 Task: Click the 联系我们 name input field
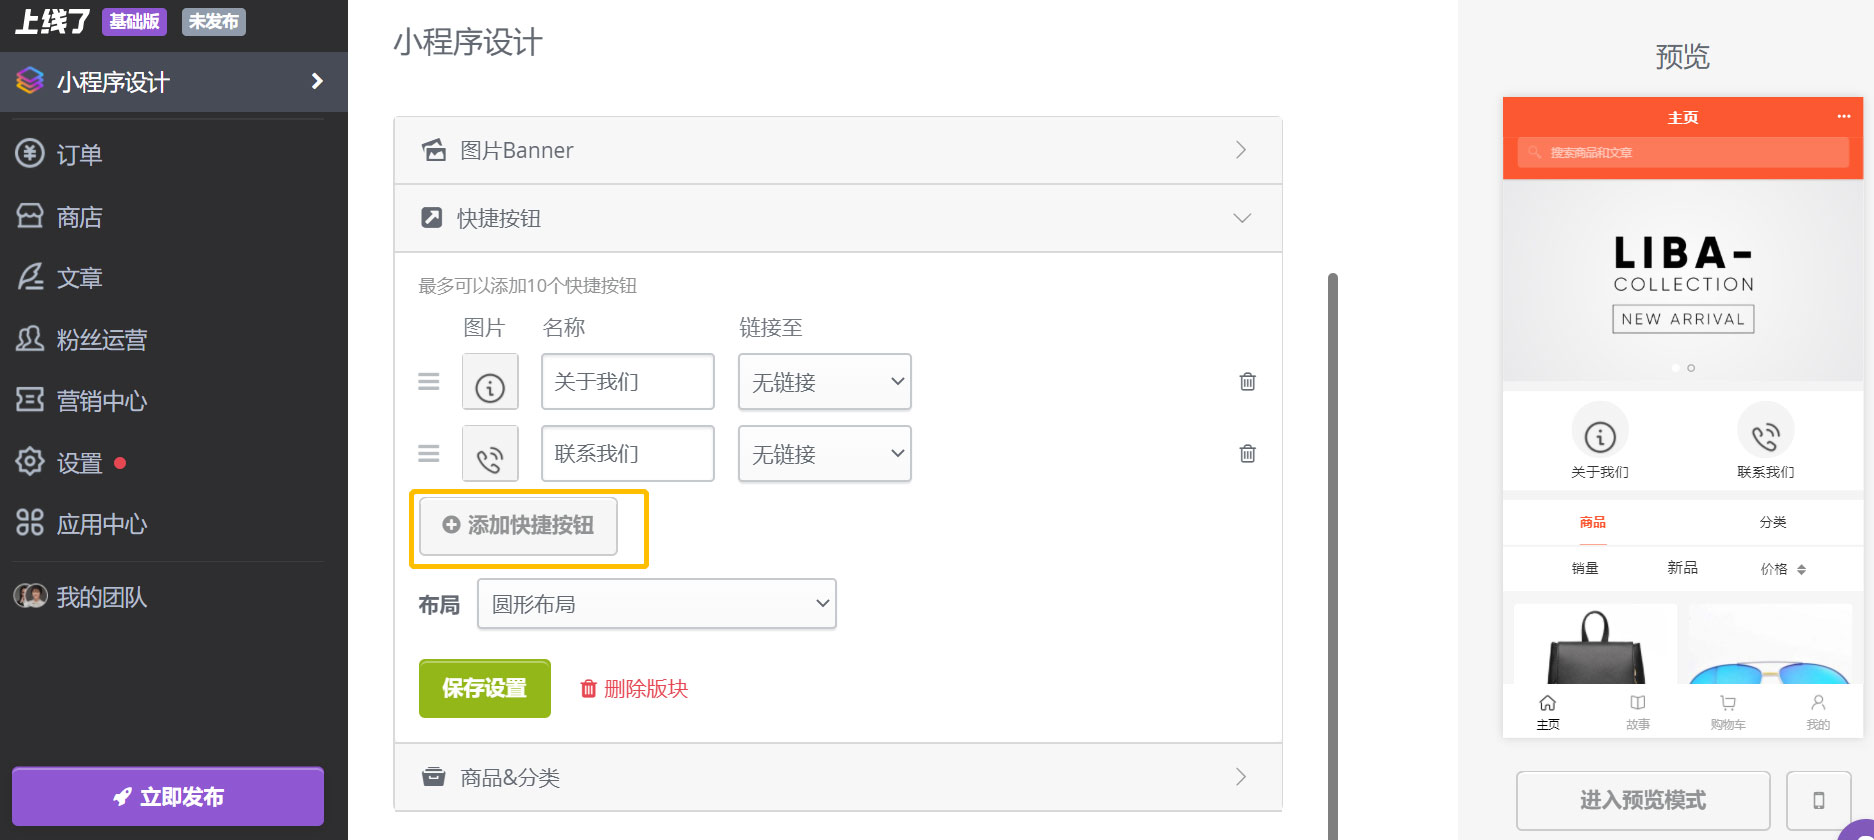point(627,454)
